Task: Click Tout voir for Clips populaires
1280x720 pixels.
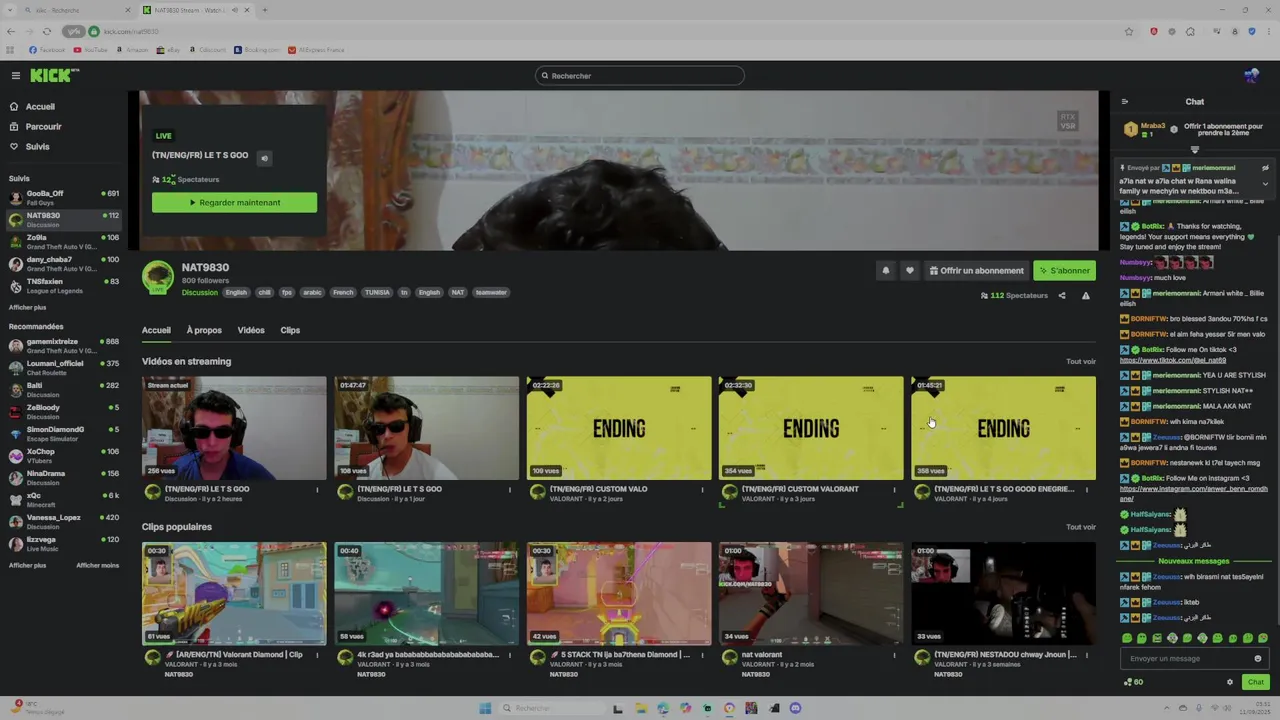Action: coord(1081,527)
